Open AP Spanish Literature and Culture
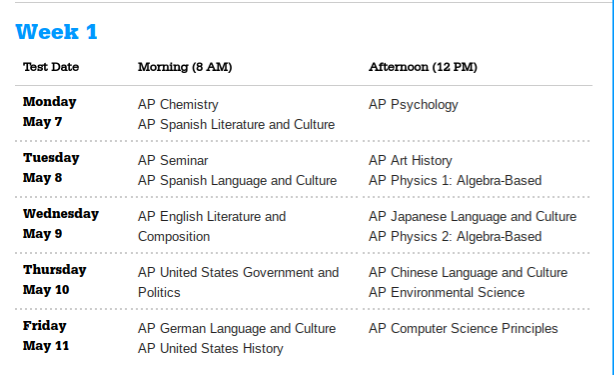 236,124
